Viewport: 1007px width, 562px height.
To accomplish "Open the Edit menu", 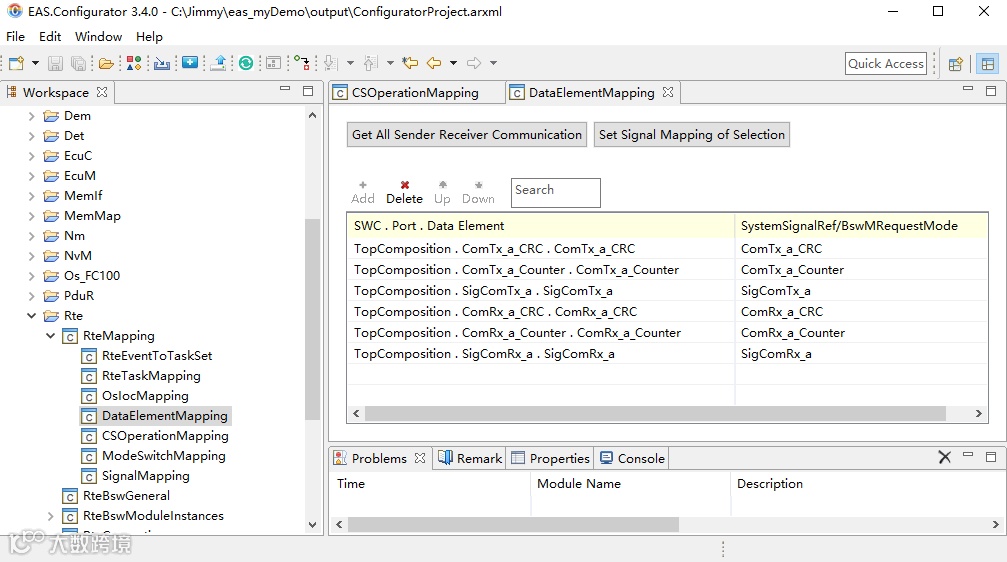I will point(50,37).
